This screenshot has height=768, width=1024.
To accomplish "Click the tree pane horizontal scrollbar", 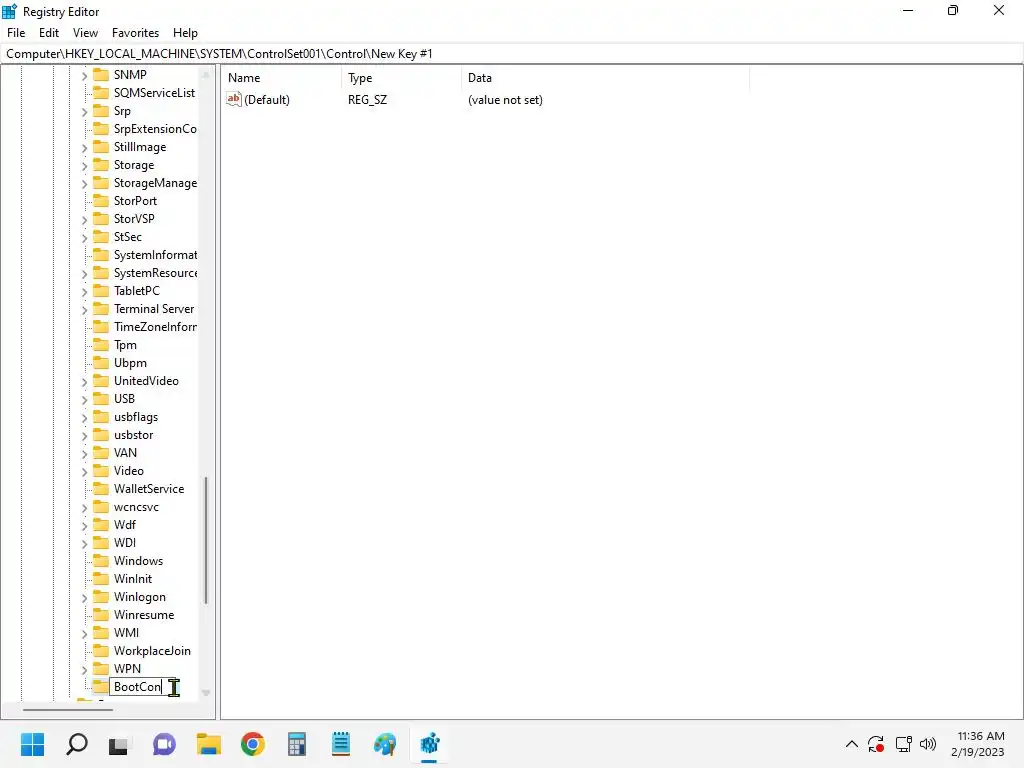I will coord(68,709).
